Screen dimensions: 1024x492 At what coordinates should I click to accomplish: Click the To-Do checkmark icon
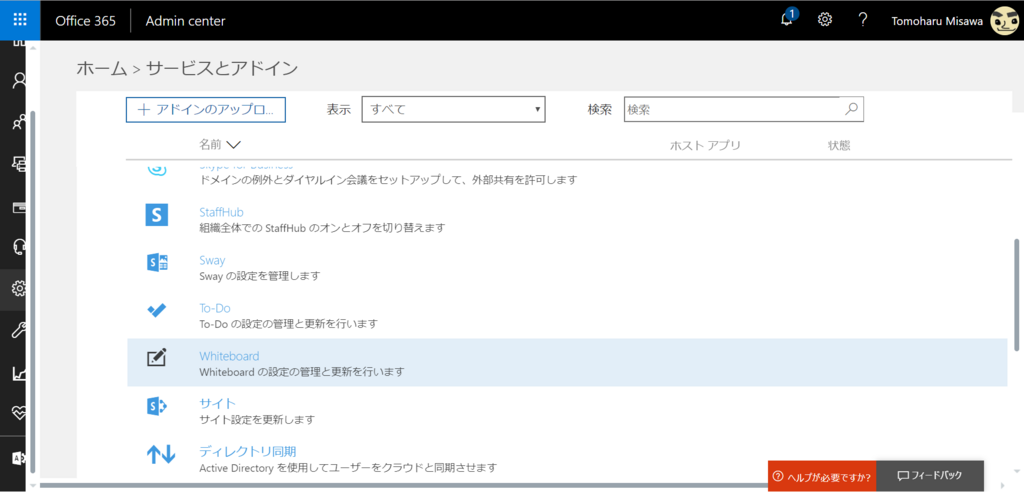pyautogui.click(x=157, y=310)
